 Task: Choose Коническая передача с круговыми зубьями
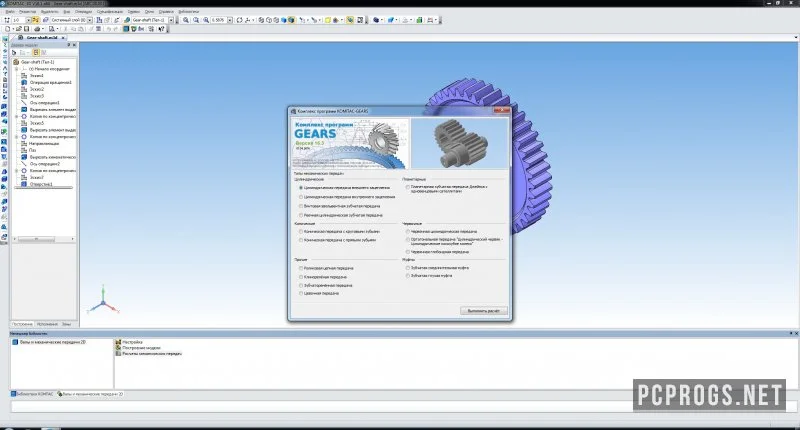pos(301,232)
